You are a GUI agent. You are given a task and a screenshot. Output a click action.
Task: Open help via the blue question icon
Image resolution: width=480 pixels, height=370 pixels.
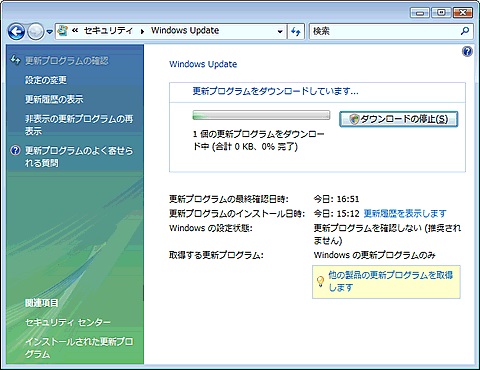point(467,52)
